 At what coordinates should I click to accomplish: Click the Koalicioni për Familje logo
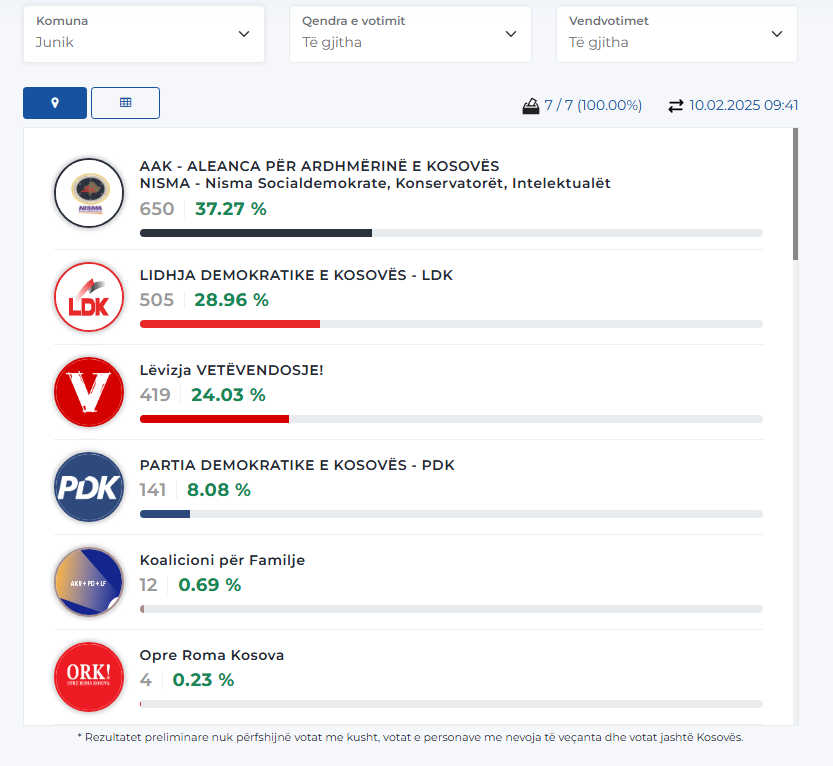pyautogui.click(x=89, y=582)
